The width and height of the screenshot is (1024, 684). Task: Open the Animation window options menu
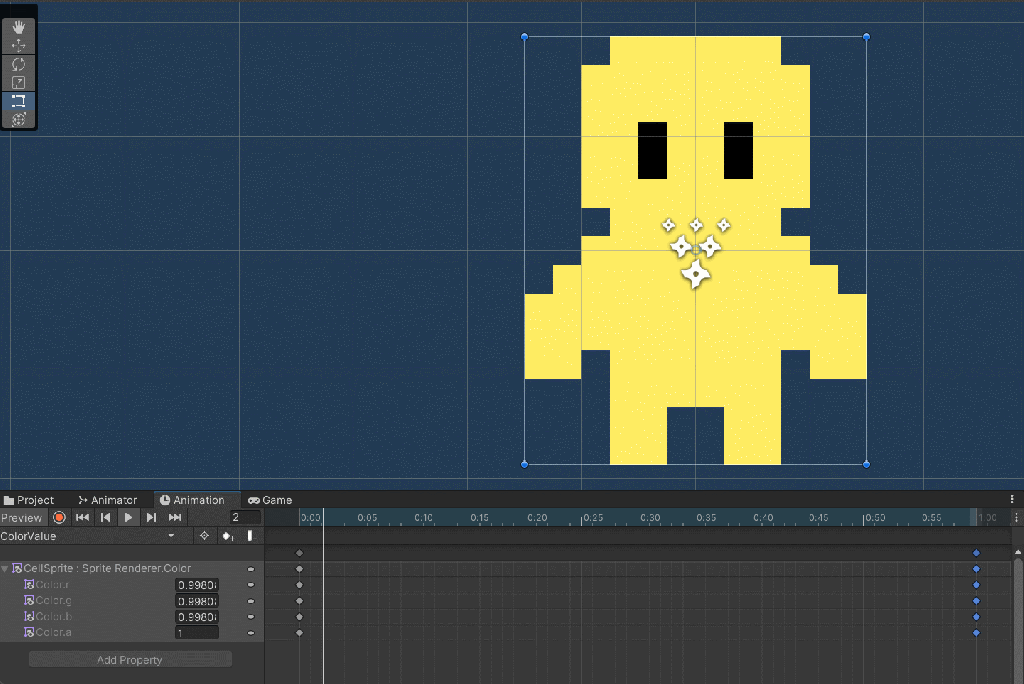coord(1013,499)
